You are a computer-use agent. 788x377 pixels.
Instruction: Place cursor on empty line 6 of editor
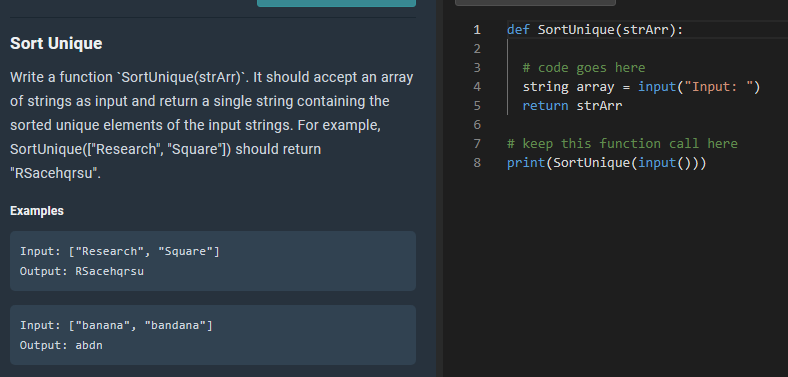(643, 125)
